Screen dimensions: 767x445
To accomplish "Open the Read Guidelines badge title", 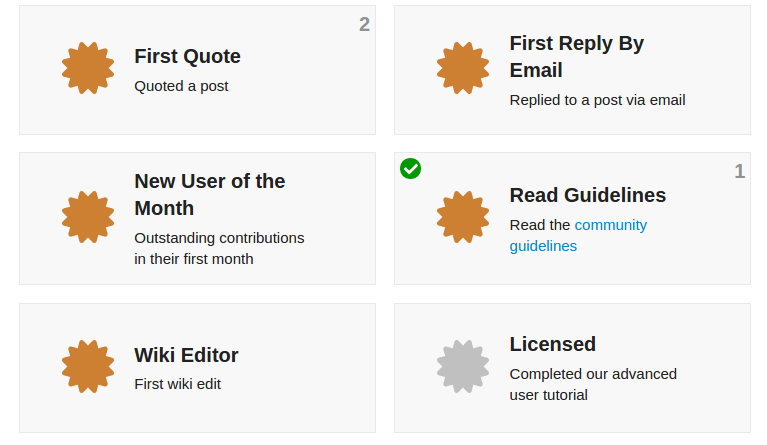I will (588, 195).
